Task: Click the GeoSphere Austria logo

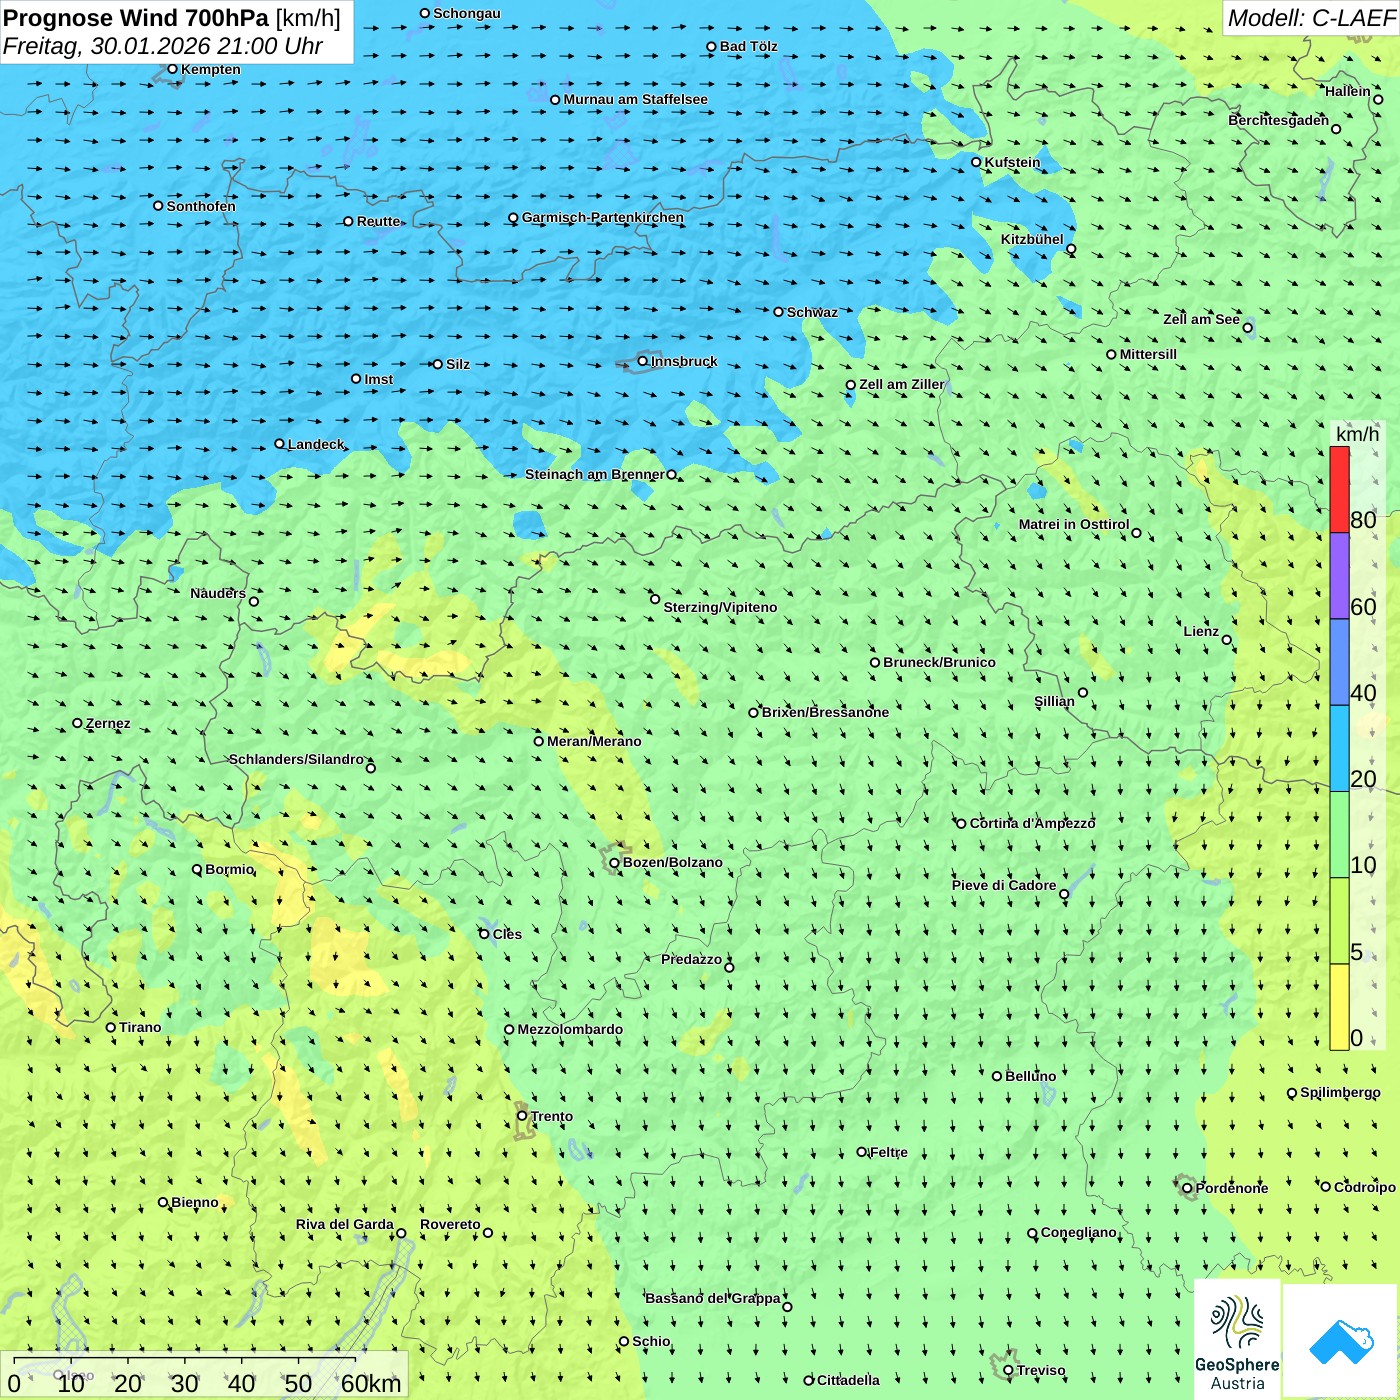Action: pyautogui.click(x=1237, y=1342)
